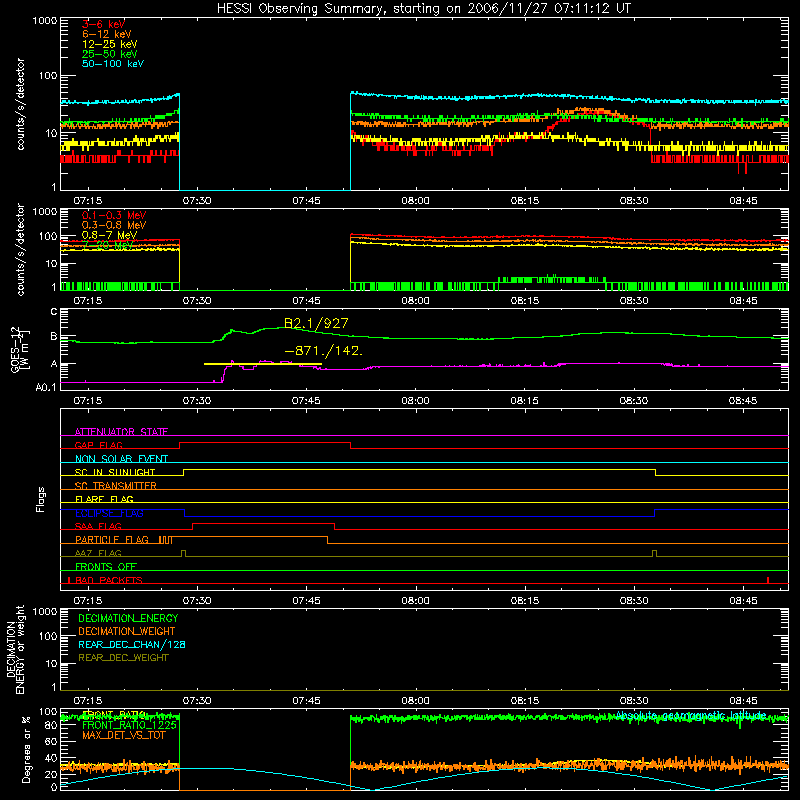Screen dimensions: 800x800
Task: Select the PARTICLE_FLAG label
Action: coord(112,540)
